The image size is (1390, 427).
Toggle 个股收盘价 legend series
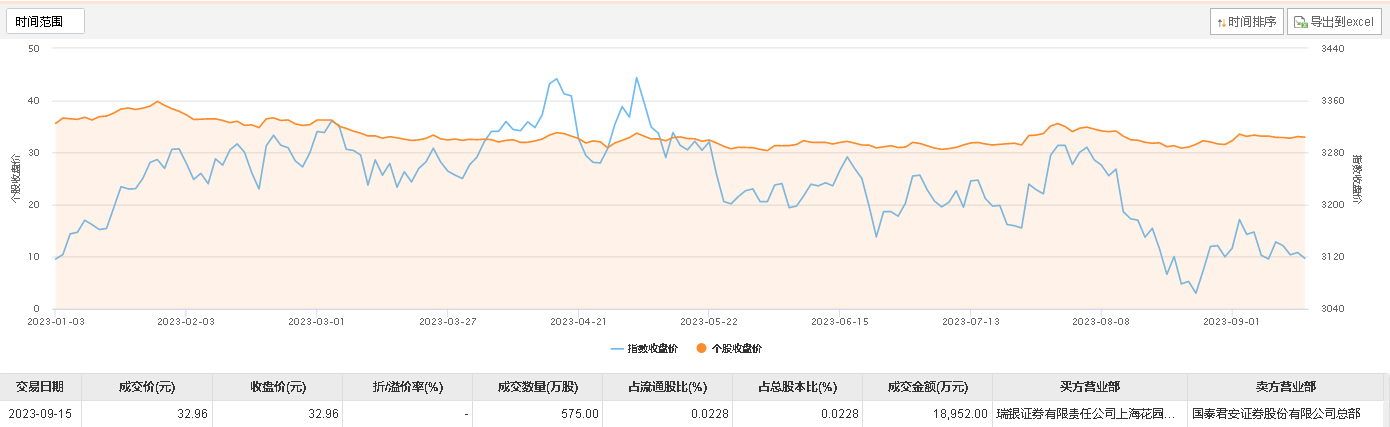pos(729,348)
